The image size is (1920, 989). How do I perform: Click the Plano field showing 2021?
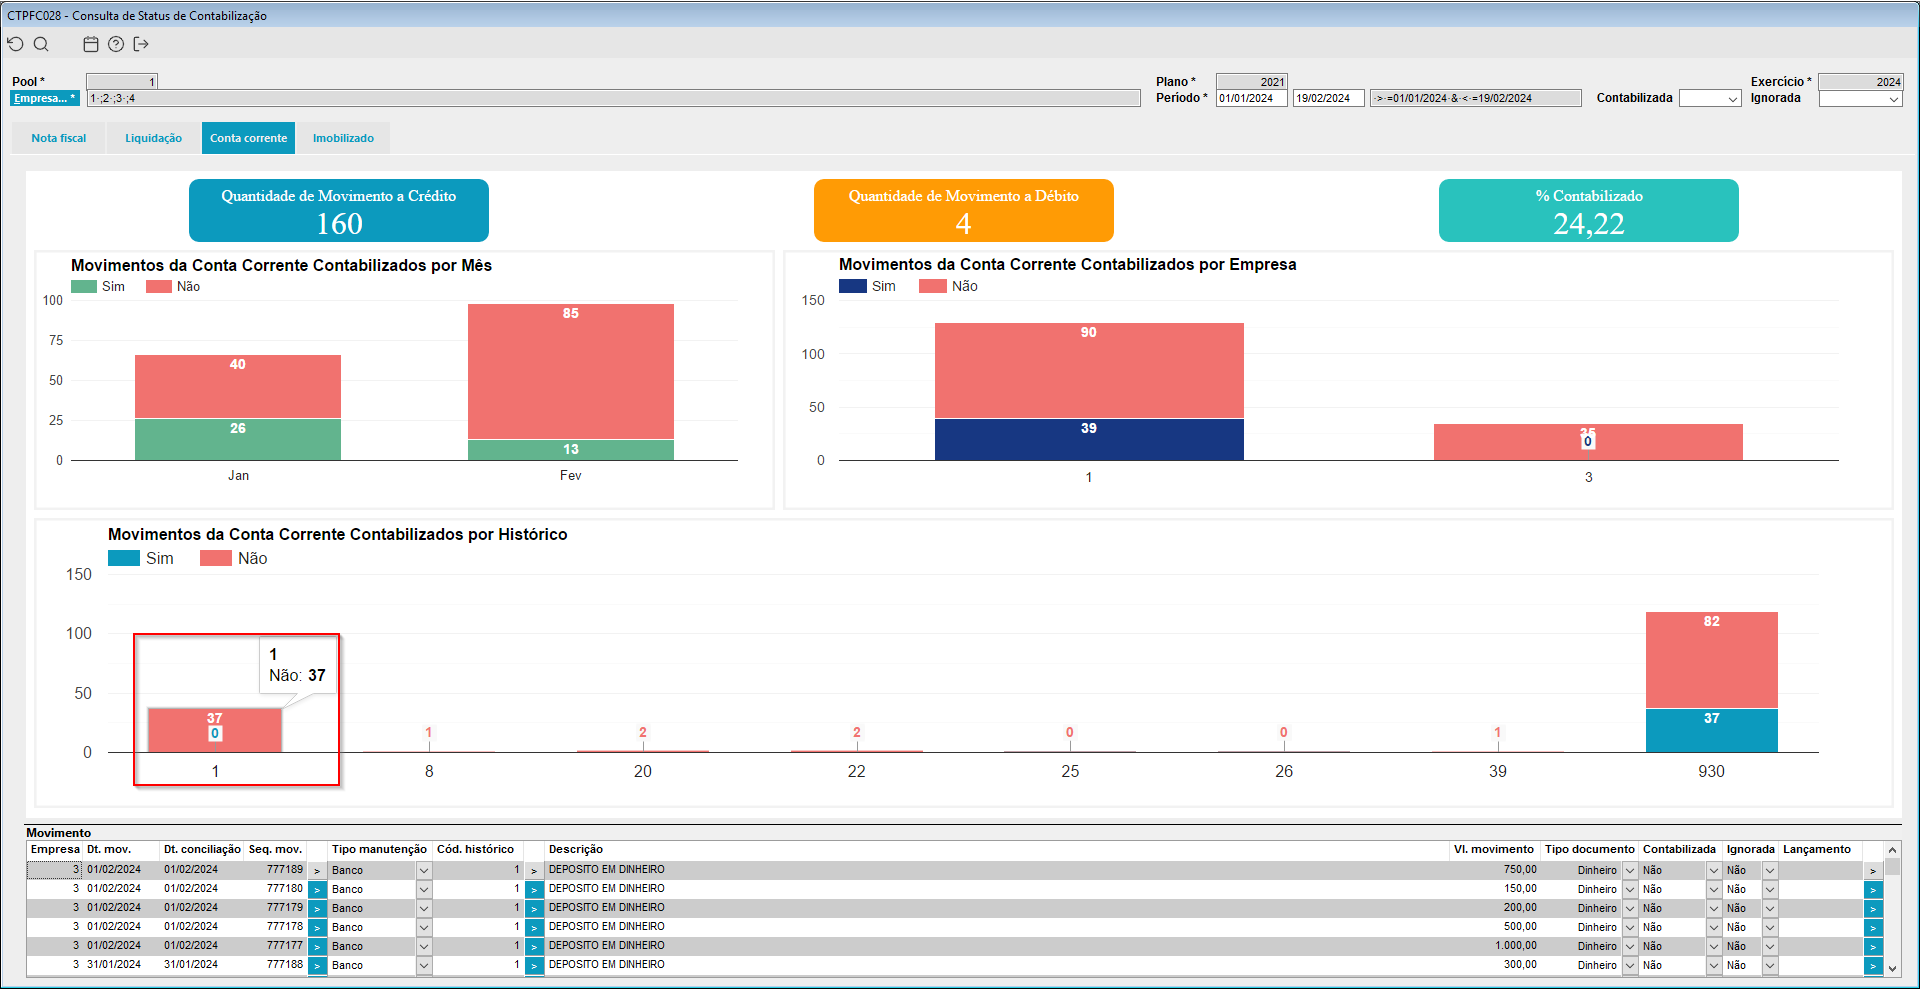[1252, 82]
